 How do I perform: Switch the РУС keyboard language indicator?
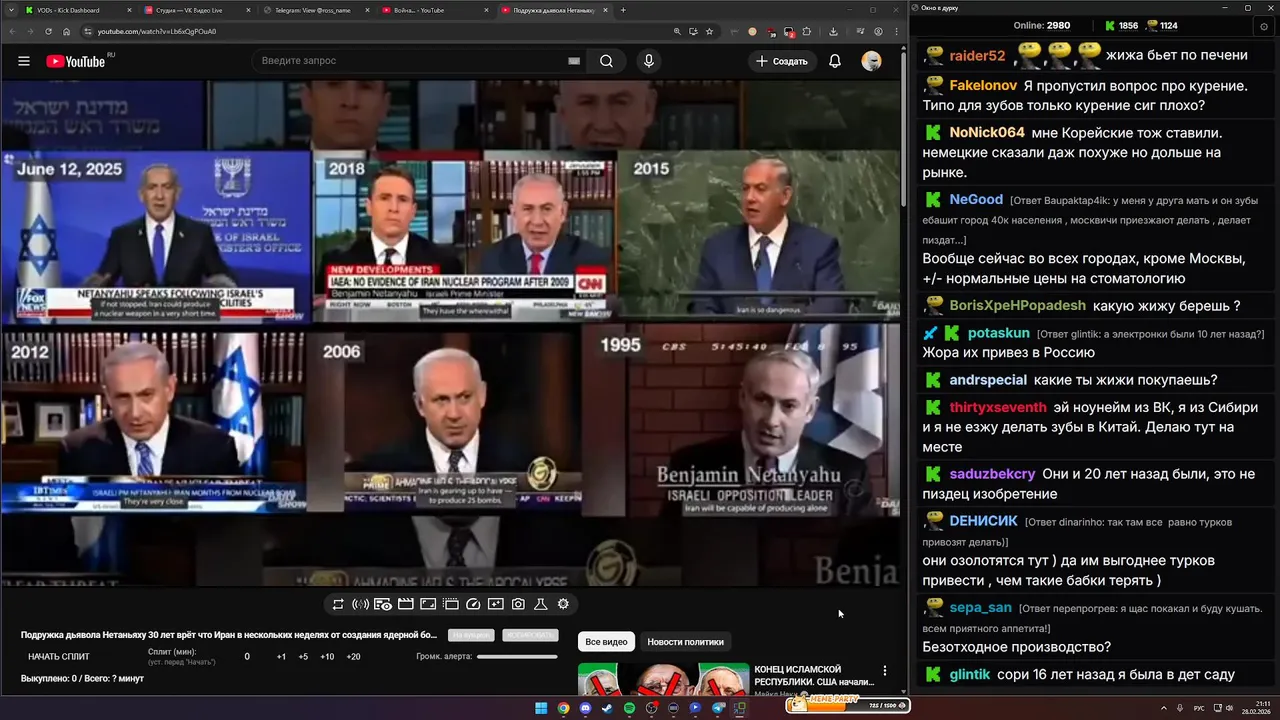point(1199,708)
